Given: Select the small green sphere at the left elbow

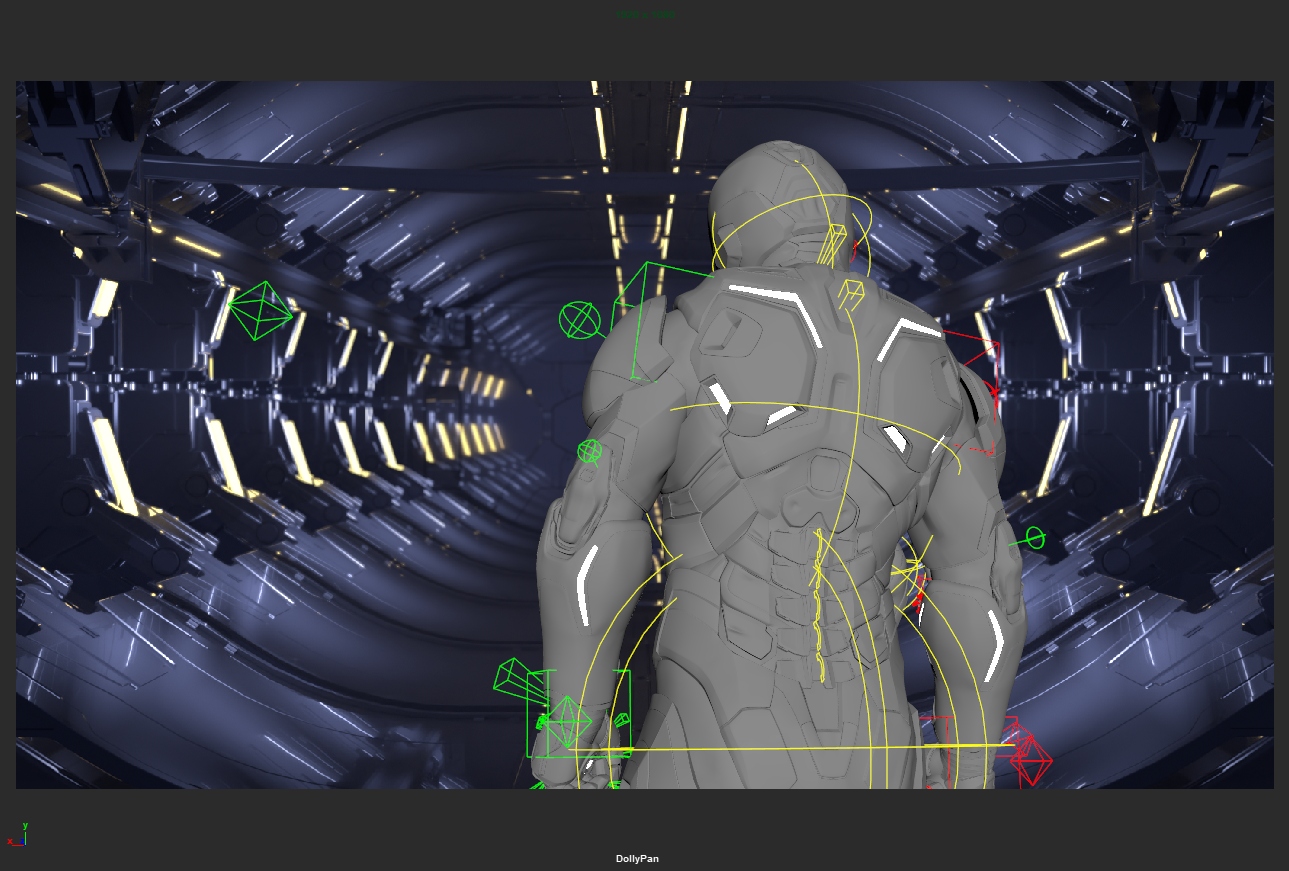Looking at the screenshot, I should 590,452.
